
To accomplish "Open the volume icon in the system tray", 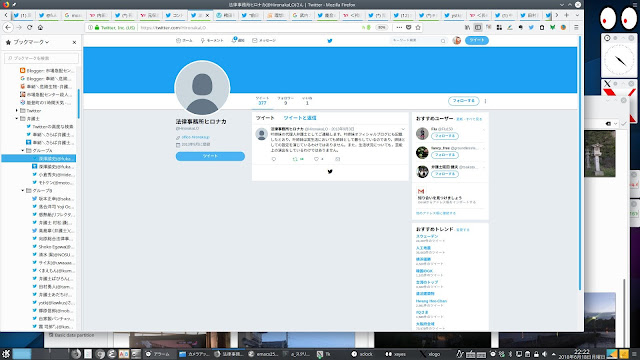I will pyautogui.click(x=544, y=354).
